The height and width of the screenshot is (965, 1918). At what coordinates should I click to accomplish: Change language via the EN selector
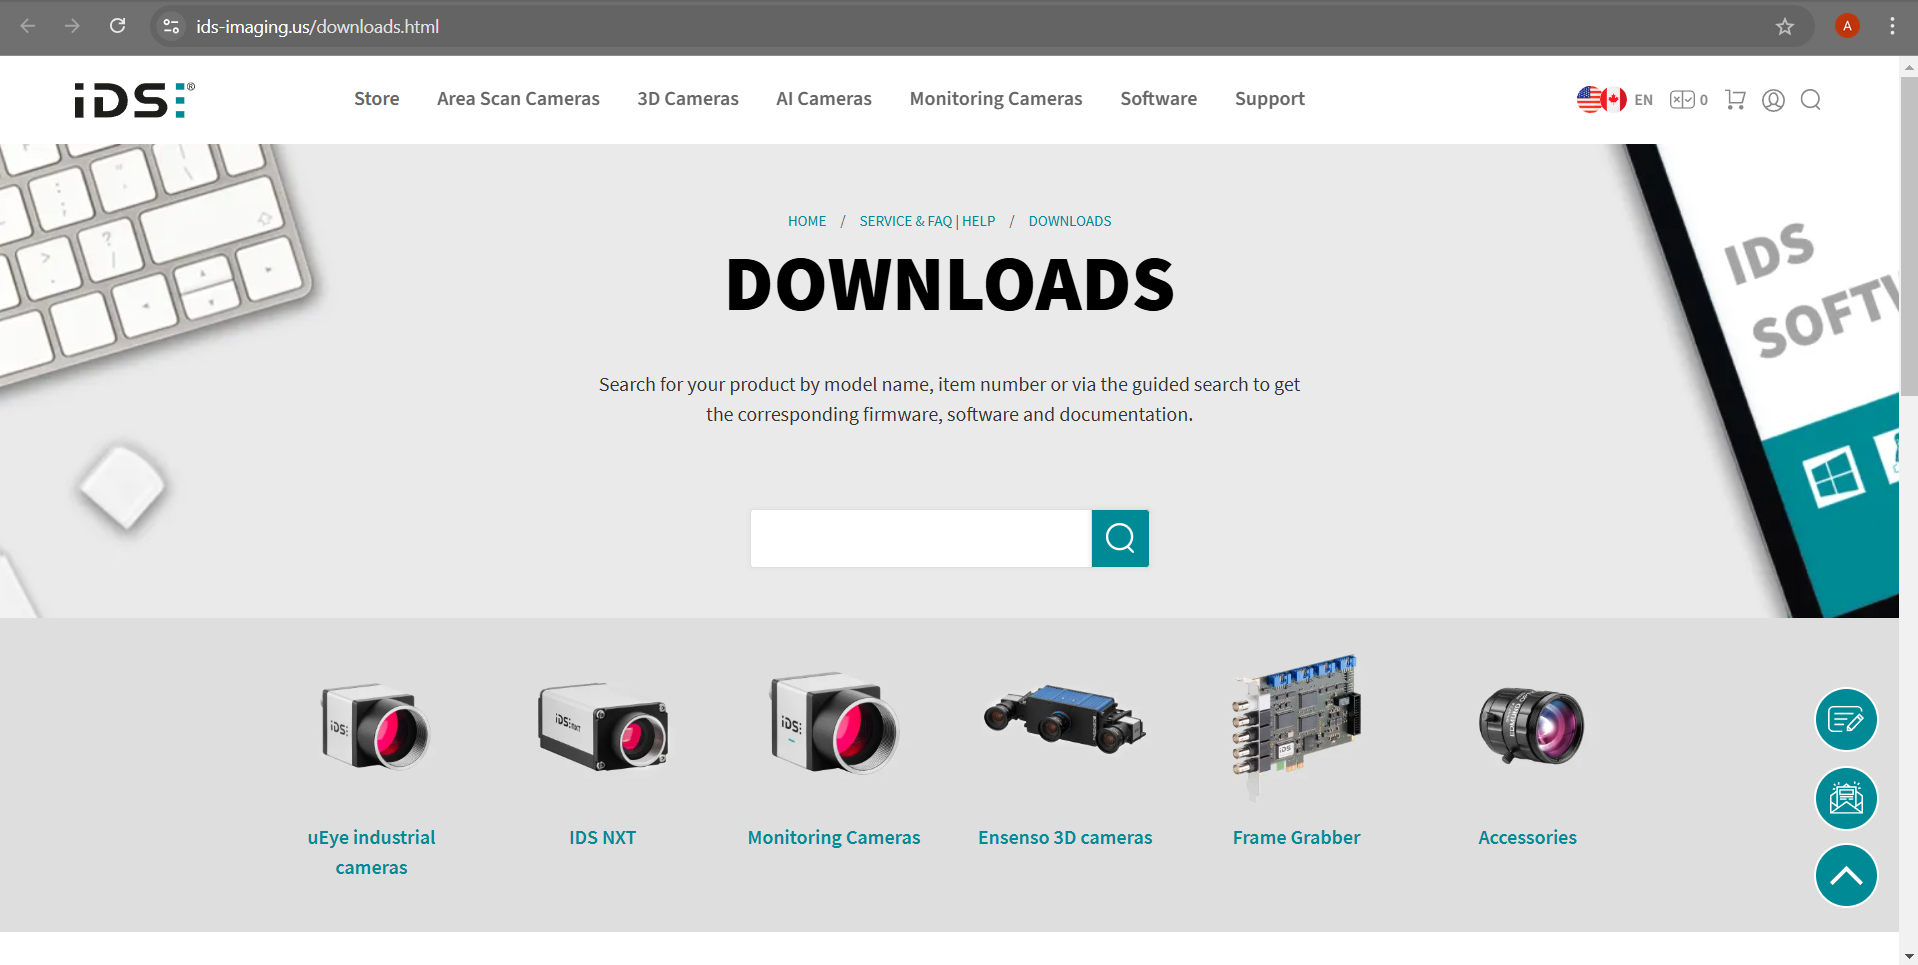coord(1644,100)
